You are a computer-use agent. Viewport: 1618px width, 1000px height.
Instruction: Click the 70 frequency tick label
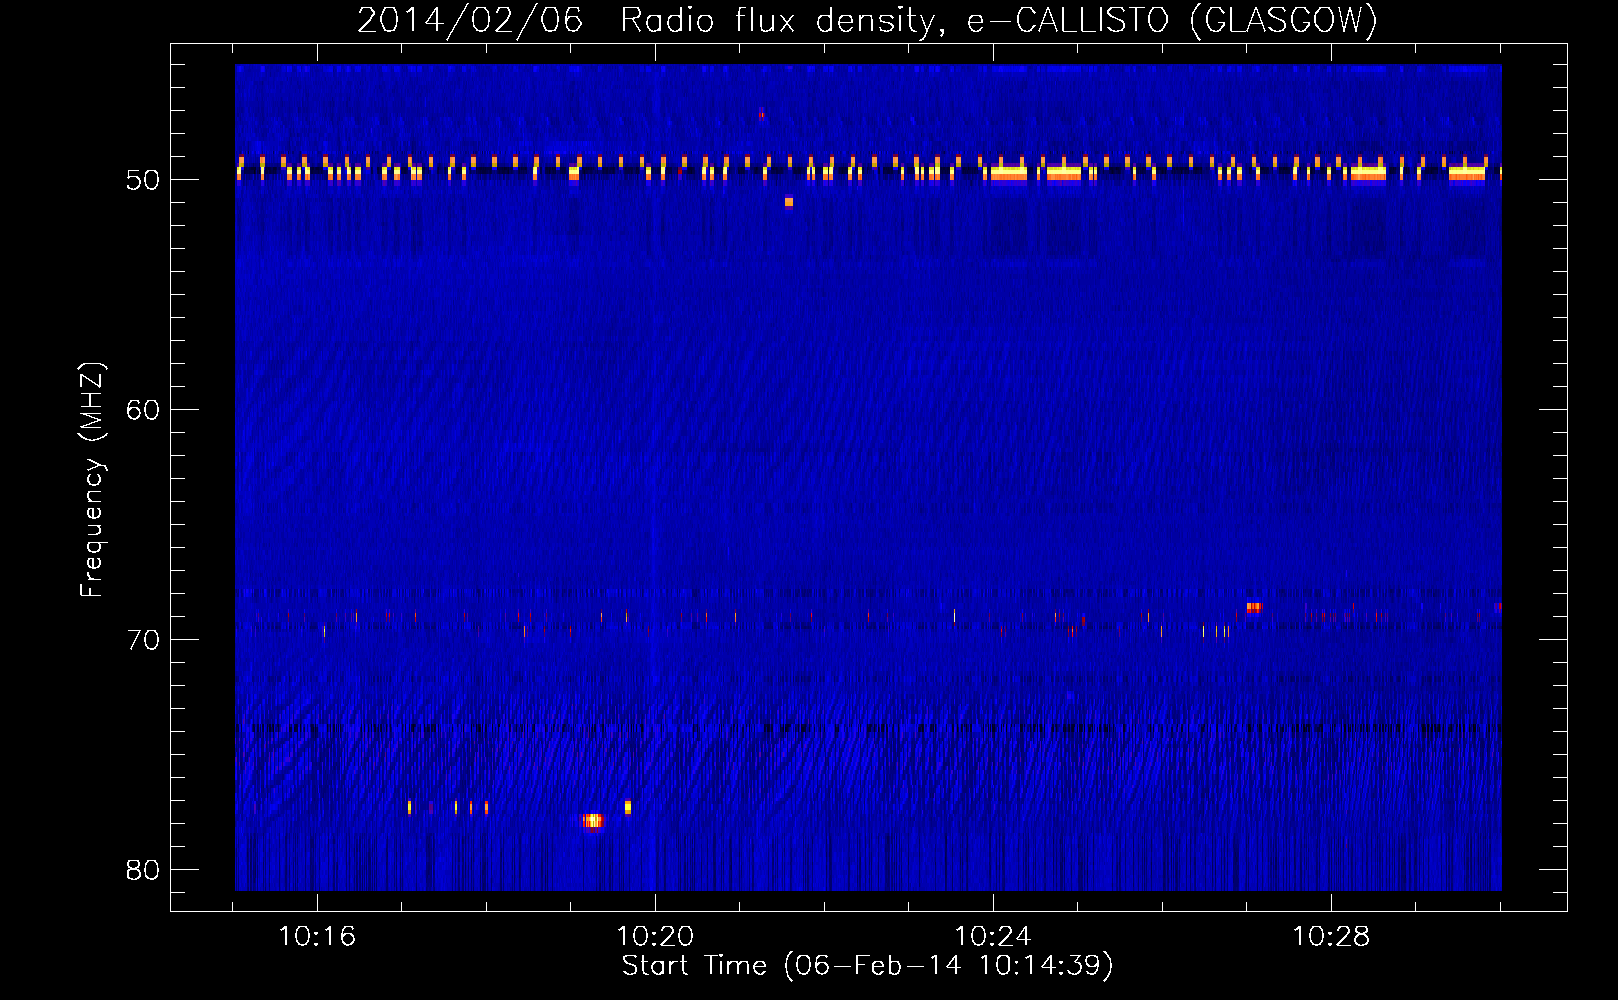[143, 640]
